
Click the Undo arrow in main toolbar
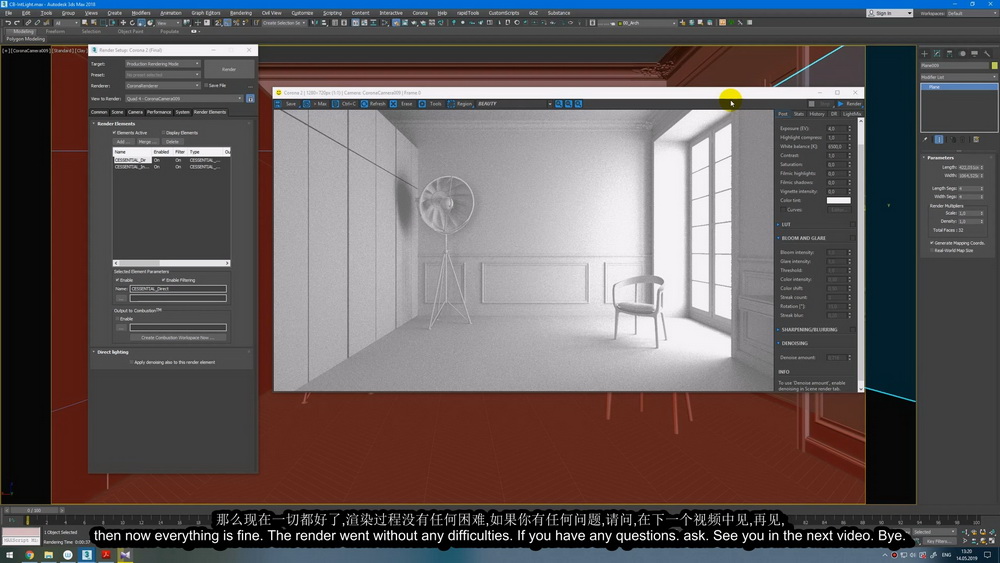tap(8, 23)
